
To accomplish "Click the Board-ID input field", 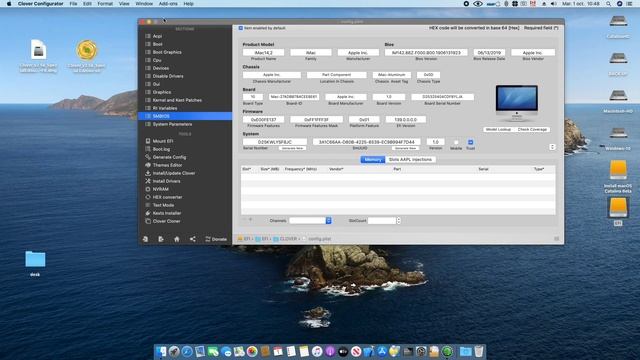I will coord(293,97).
